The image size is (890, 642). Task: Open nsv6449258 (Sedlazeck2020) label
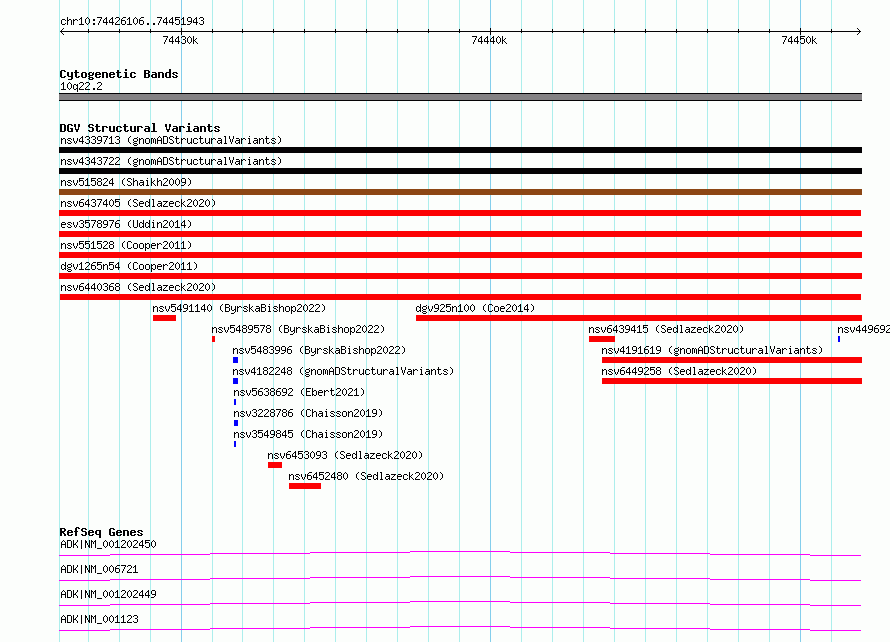click(679, 371)
